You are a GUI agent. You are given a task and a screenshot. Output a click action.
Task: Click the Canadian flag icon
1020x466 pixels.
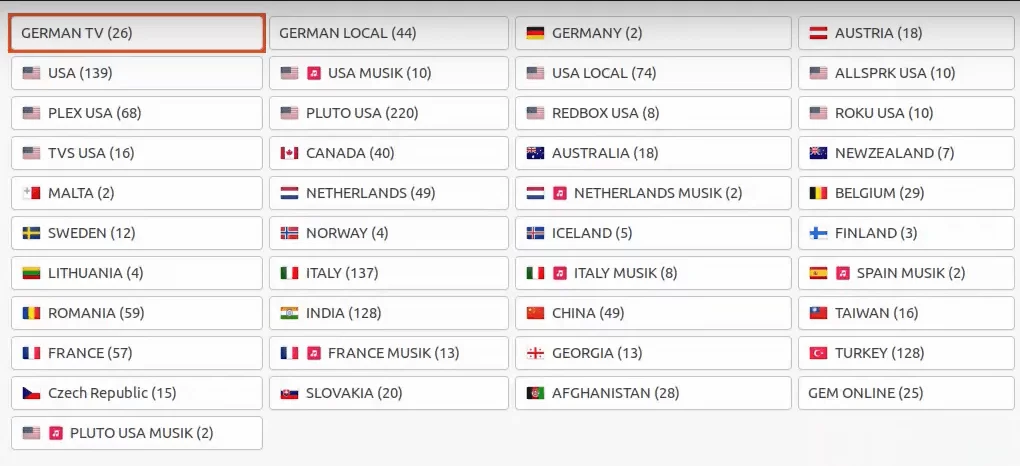pyautogui.click(x=290, y=153)
